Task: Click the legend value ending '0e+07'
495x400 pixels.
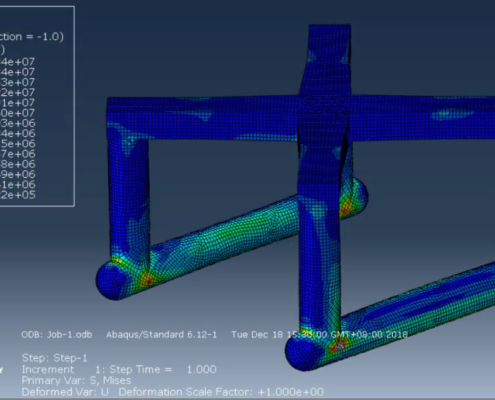Action: tap(17, 113)
